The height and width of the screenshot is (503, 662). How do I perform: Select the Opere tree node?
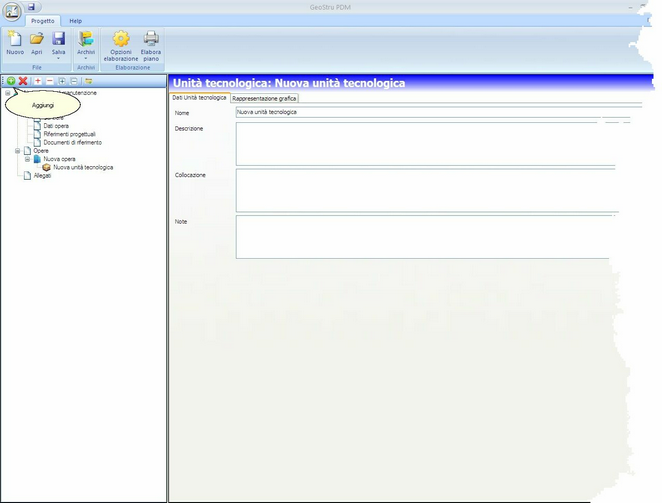click(41, 151)
